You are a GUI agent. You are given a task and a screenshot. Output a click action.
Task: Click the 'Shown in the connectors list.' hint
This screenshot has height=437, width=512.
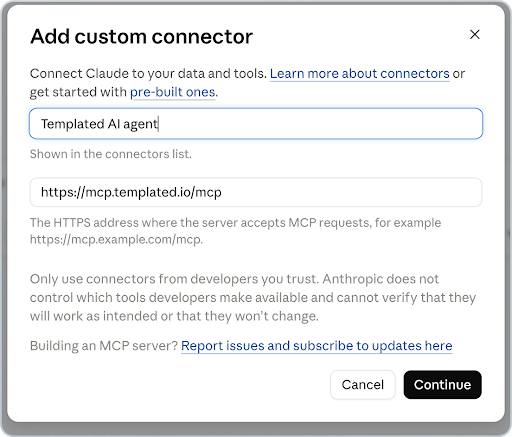[111, 154]
